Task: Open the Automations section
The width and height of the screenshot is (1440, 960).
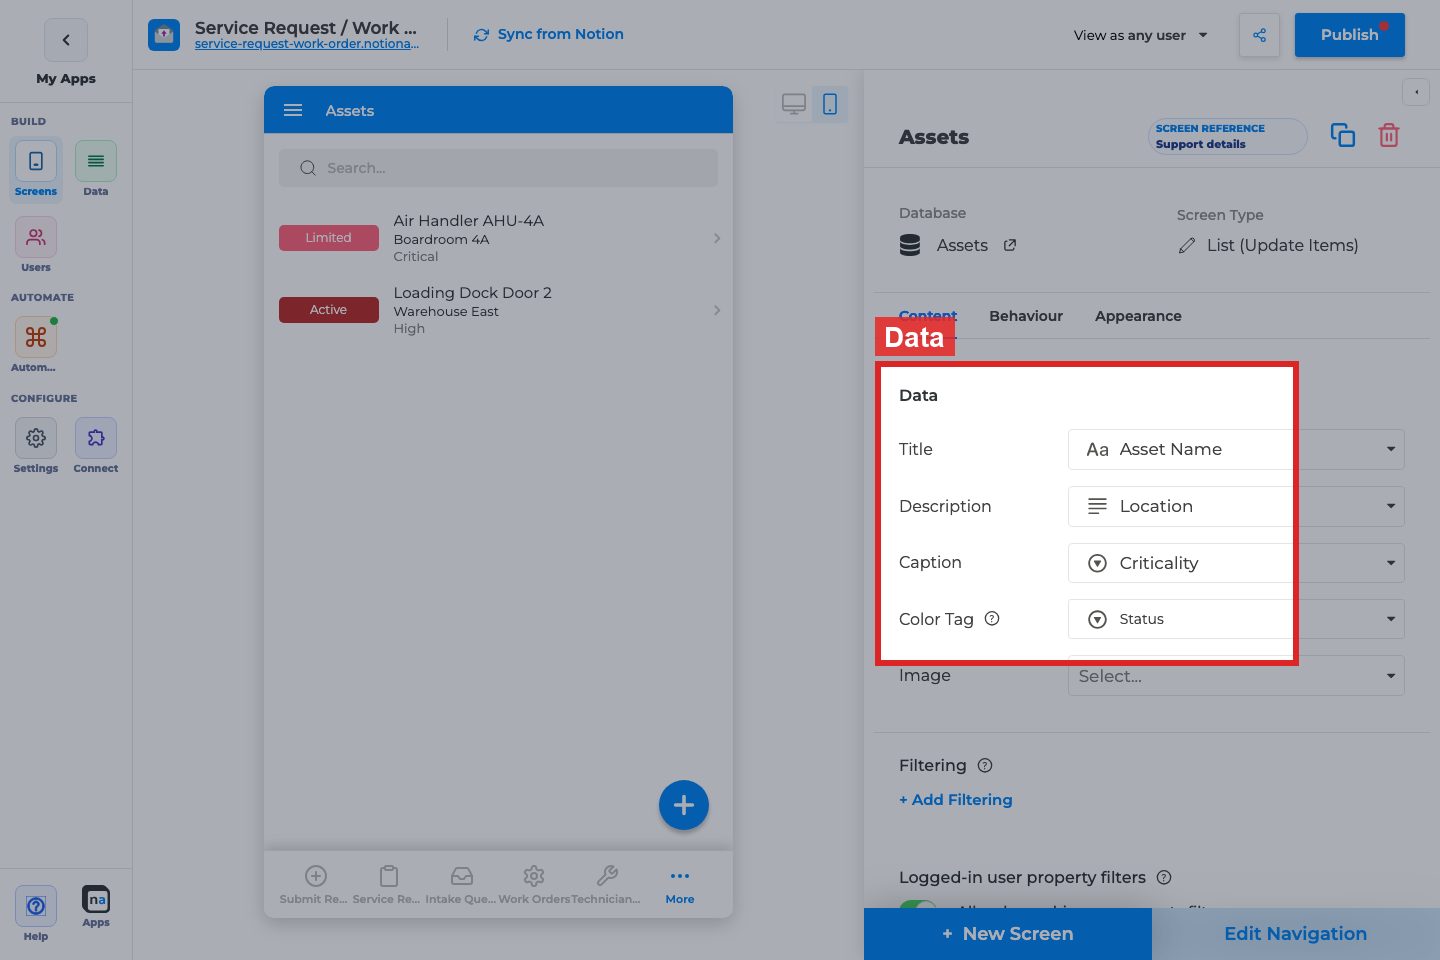Action: click(36, 345)
